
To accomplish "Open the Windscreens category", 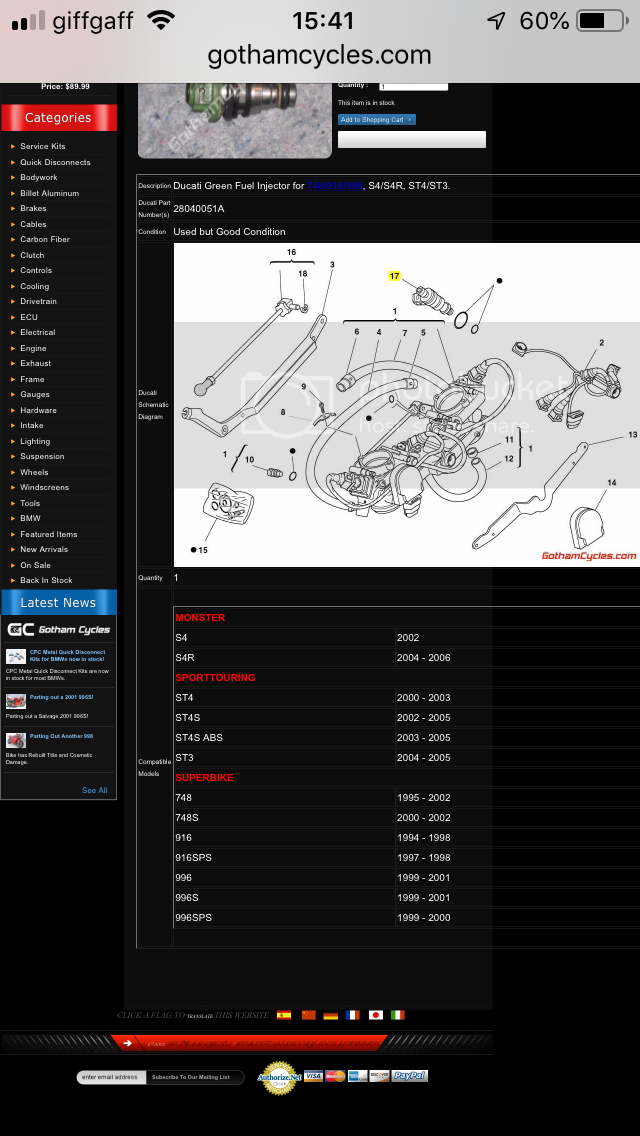I will [44, 488].
